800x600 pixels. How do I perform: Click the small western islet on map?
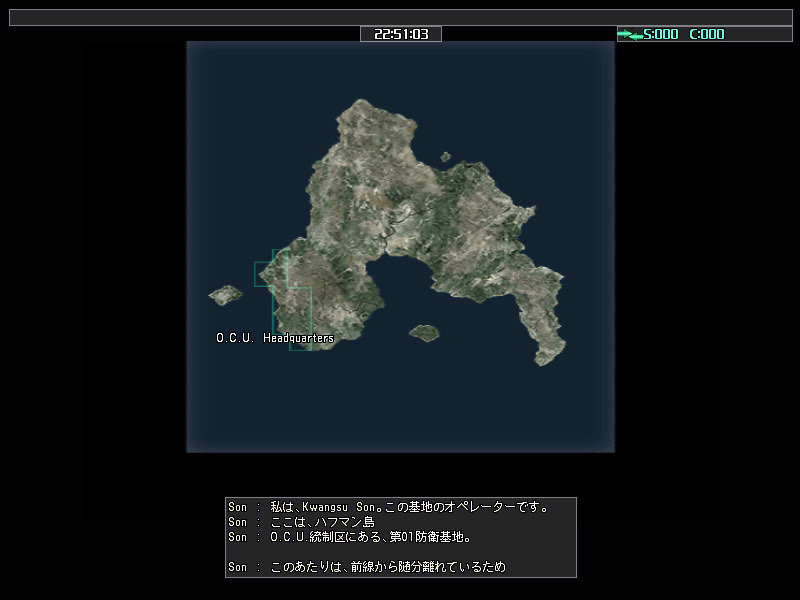pyautogui.click(x=225, y=295)
